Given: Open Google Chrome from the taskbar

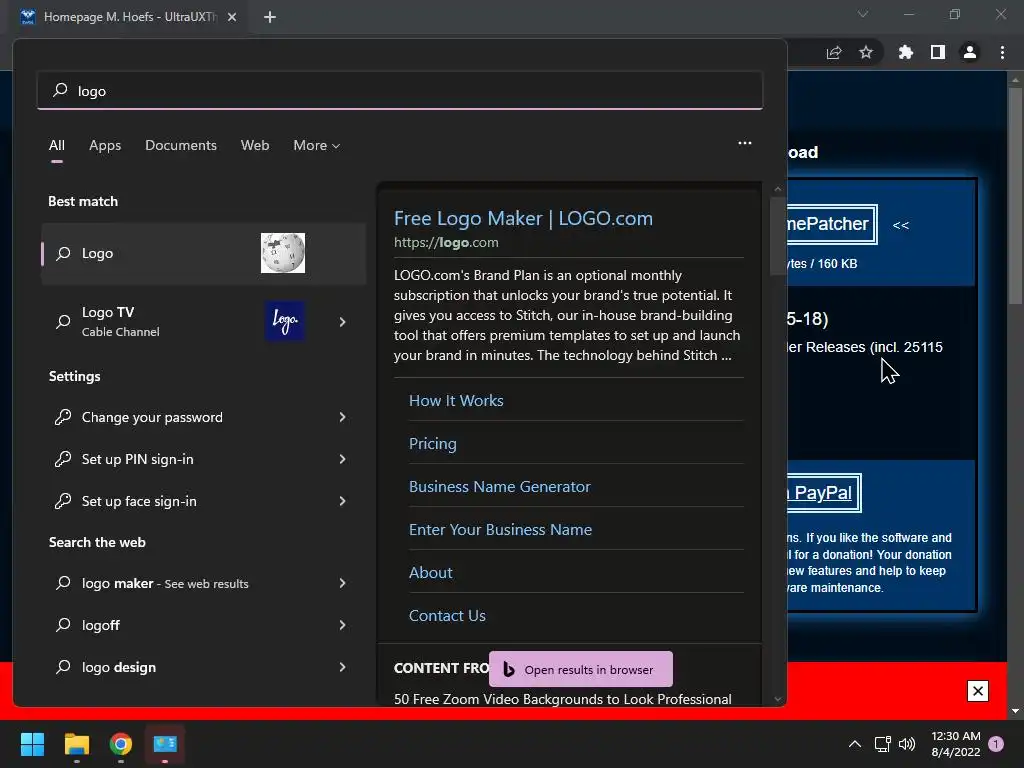Looking at the screenshot, I should point(121,744).
